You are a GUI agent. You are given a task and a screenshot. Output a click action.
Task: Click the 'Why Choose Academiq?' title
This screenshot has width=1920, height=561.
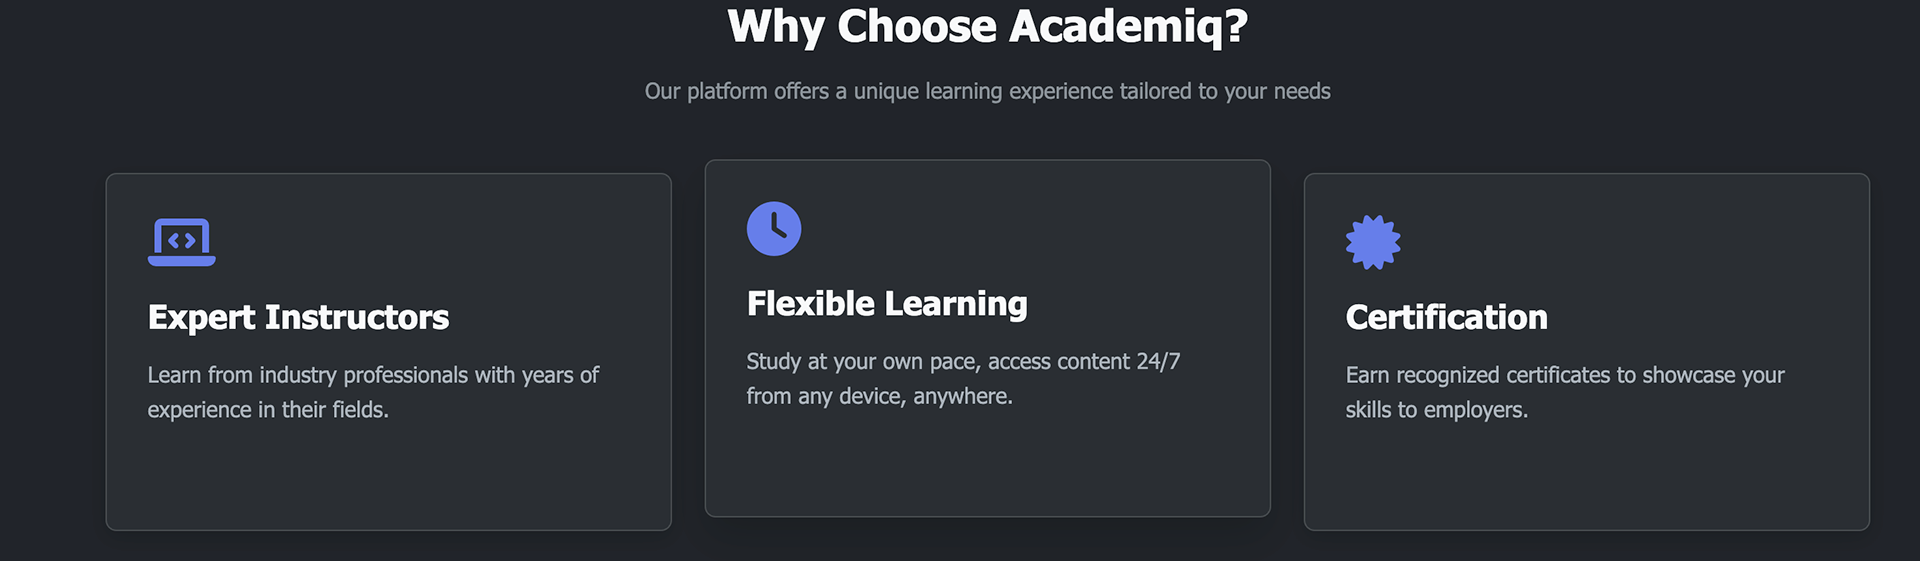[x=987, y=27]
